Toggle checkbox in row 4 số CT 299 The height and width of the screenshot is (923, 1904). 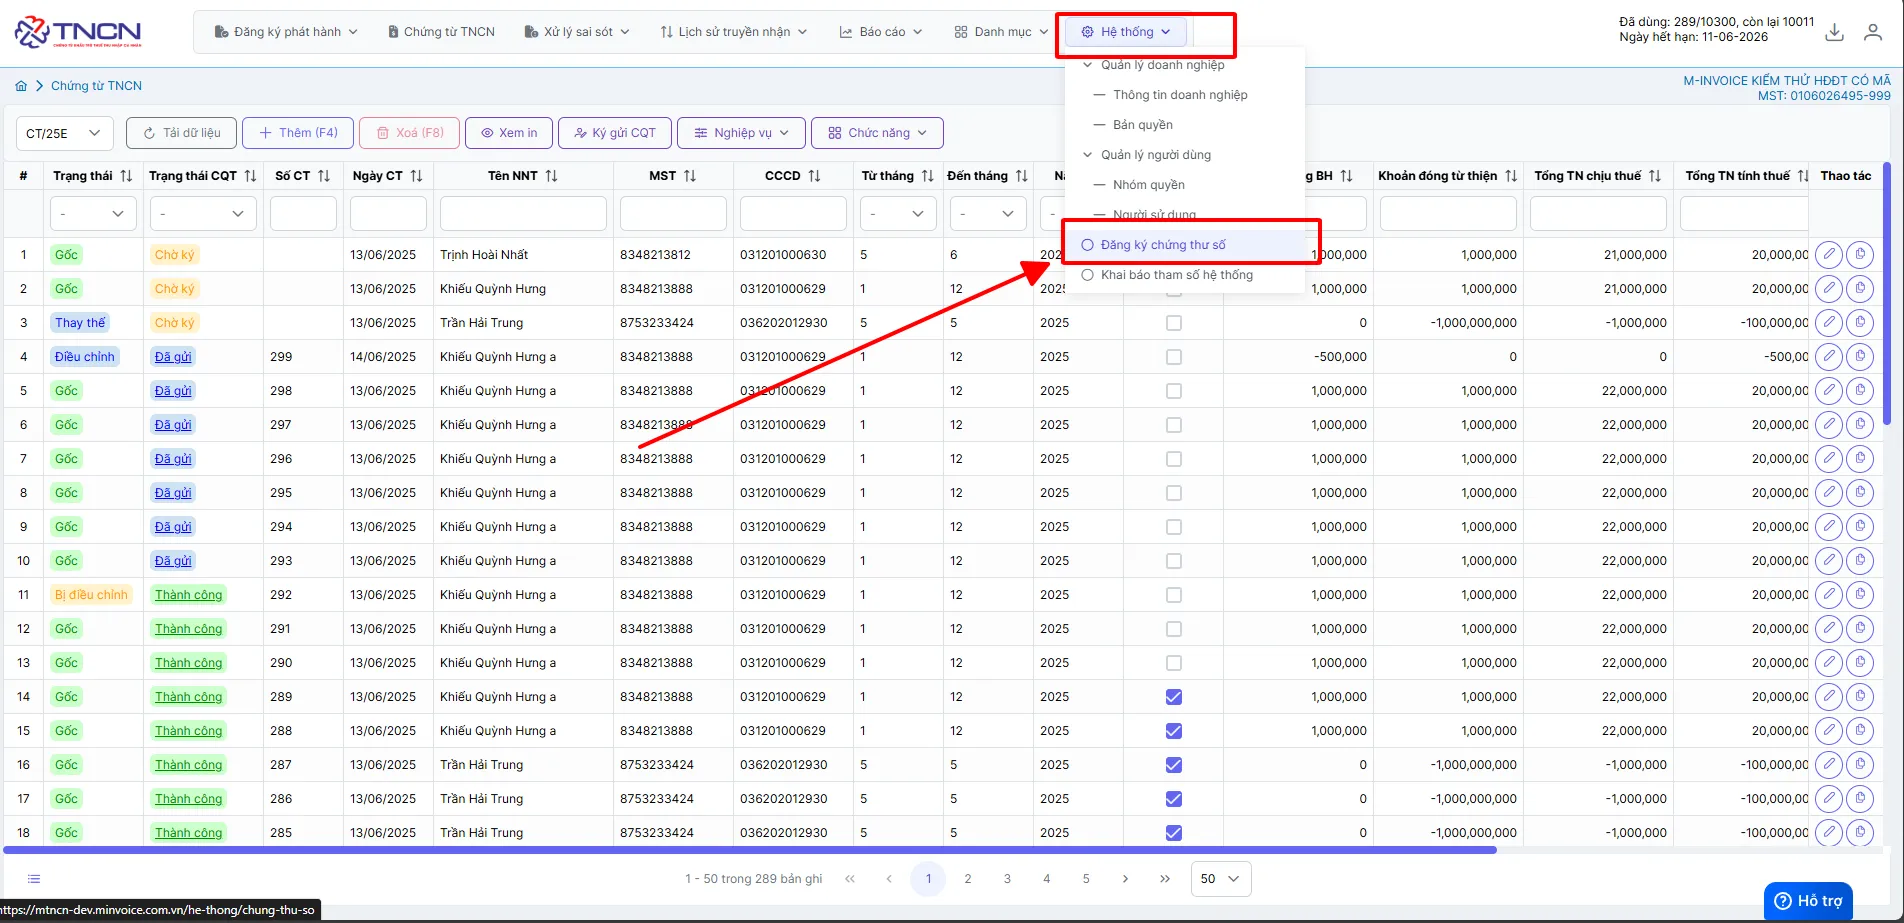tap(1174, 357)
